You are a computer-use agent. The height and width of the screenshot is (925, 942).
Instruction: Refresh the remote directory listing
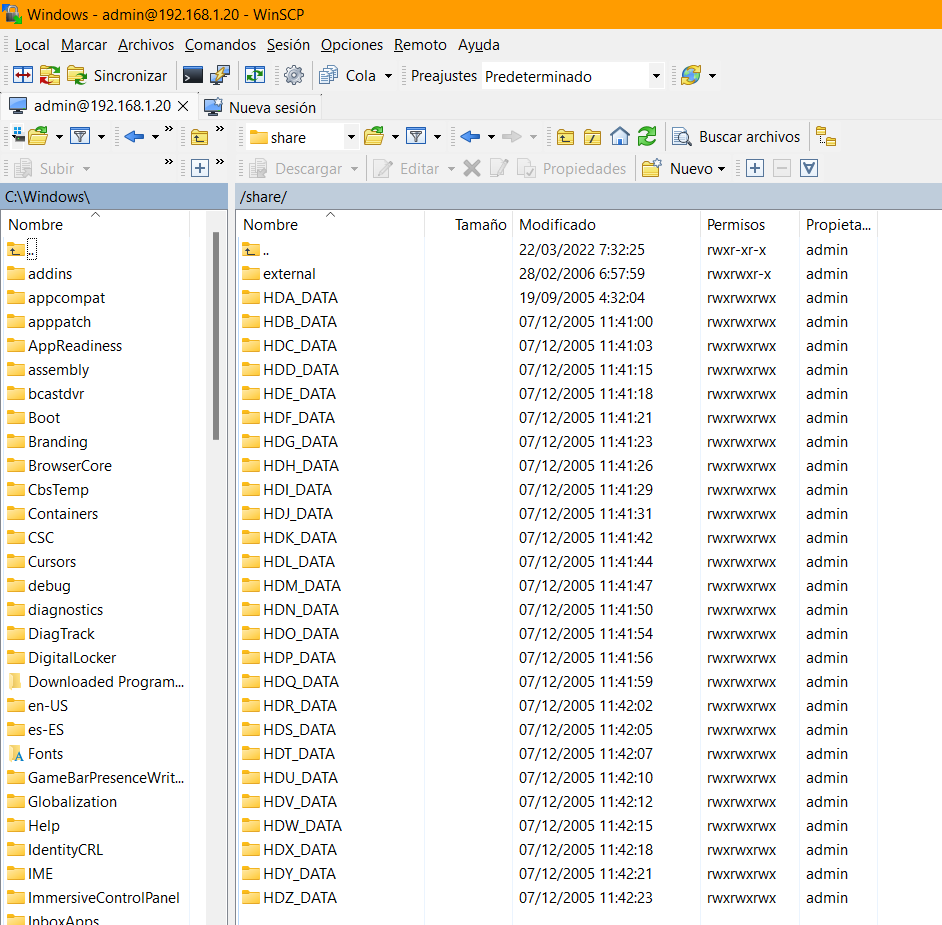tap(647, 137)
